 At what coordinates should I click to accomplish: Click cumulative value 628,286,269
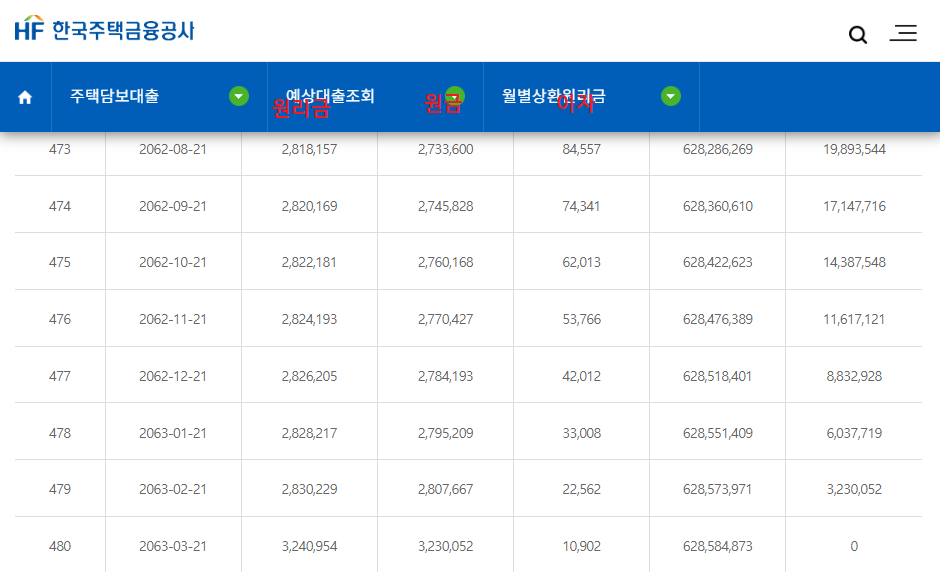point(718,149)
